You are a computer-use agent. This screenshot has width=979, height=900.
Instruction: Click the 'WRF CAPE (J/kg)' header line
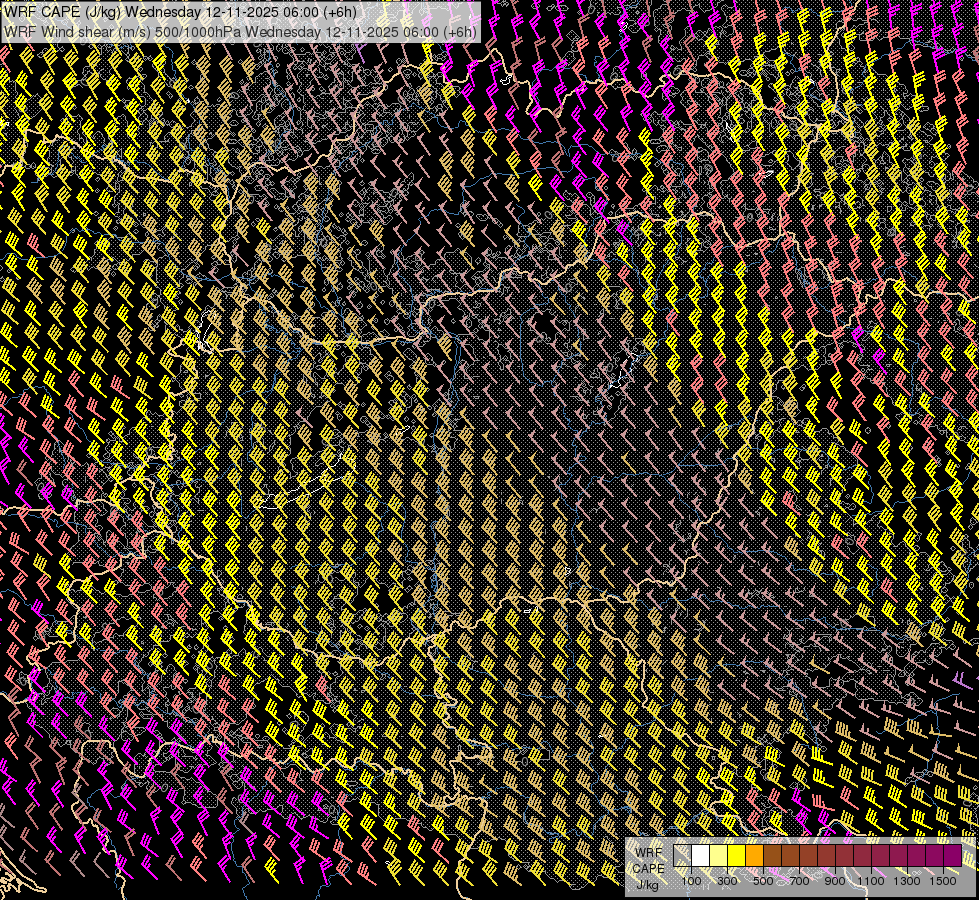(x=180, y=12)
